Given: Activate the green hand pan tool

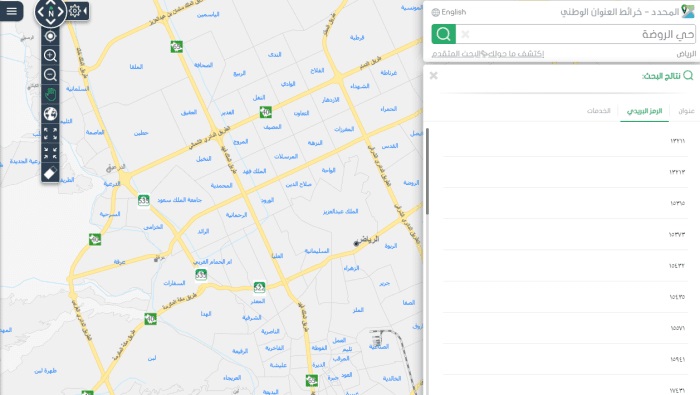Looking at the screenshot, I should point(50,94).
